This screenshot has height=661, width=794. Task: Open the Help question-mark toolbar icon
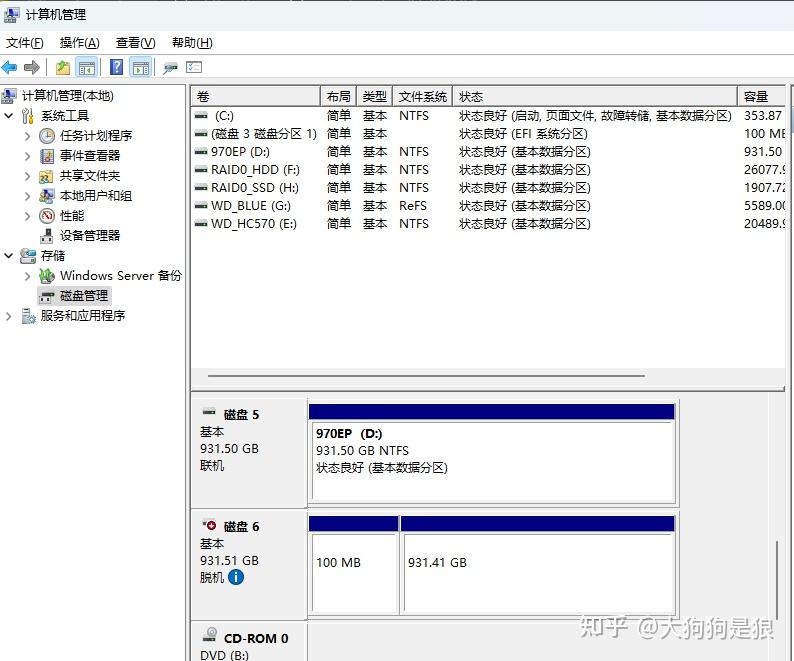[116, 67]
